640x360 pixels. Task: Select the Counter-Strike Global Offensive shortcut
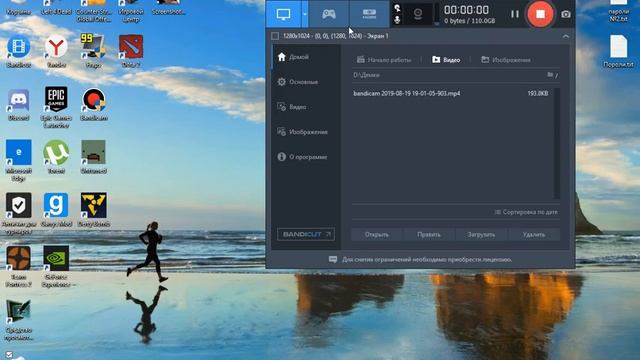[93, 11]
